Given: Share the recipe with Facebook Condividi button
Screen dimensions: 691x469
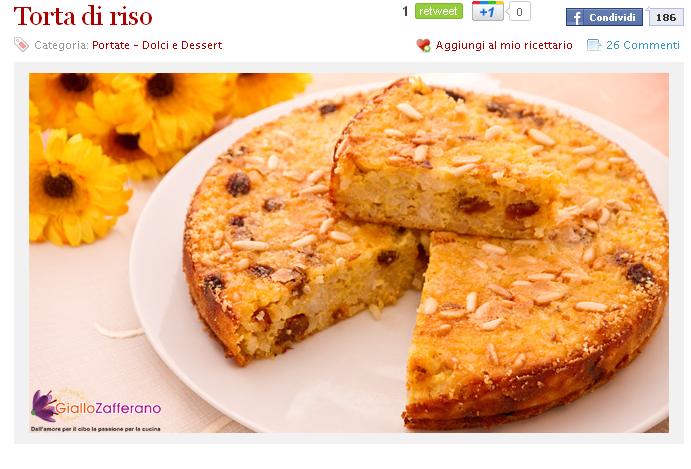Looking at the screenshot, I should click(604, 18).
